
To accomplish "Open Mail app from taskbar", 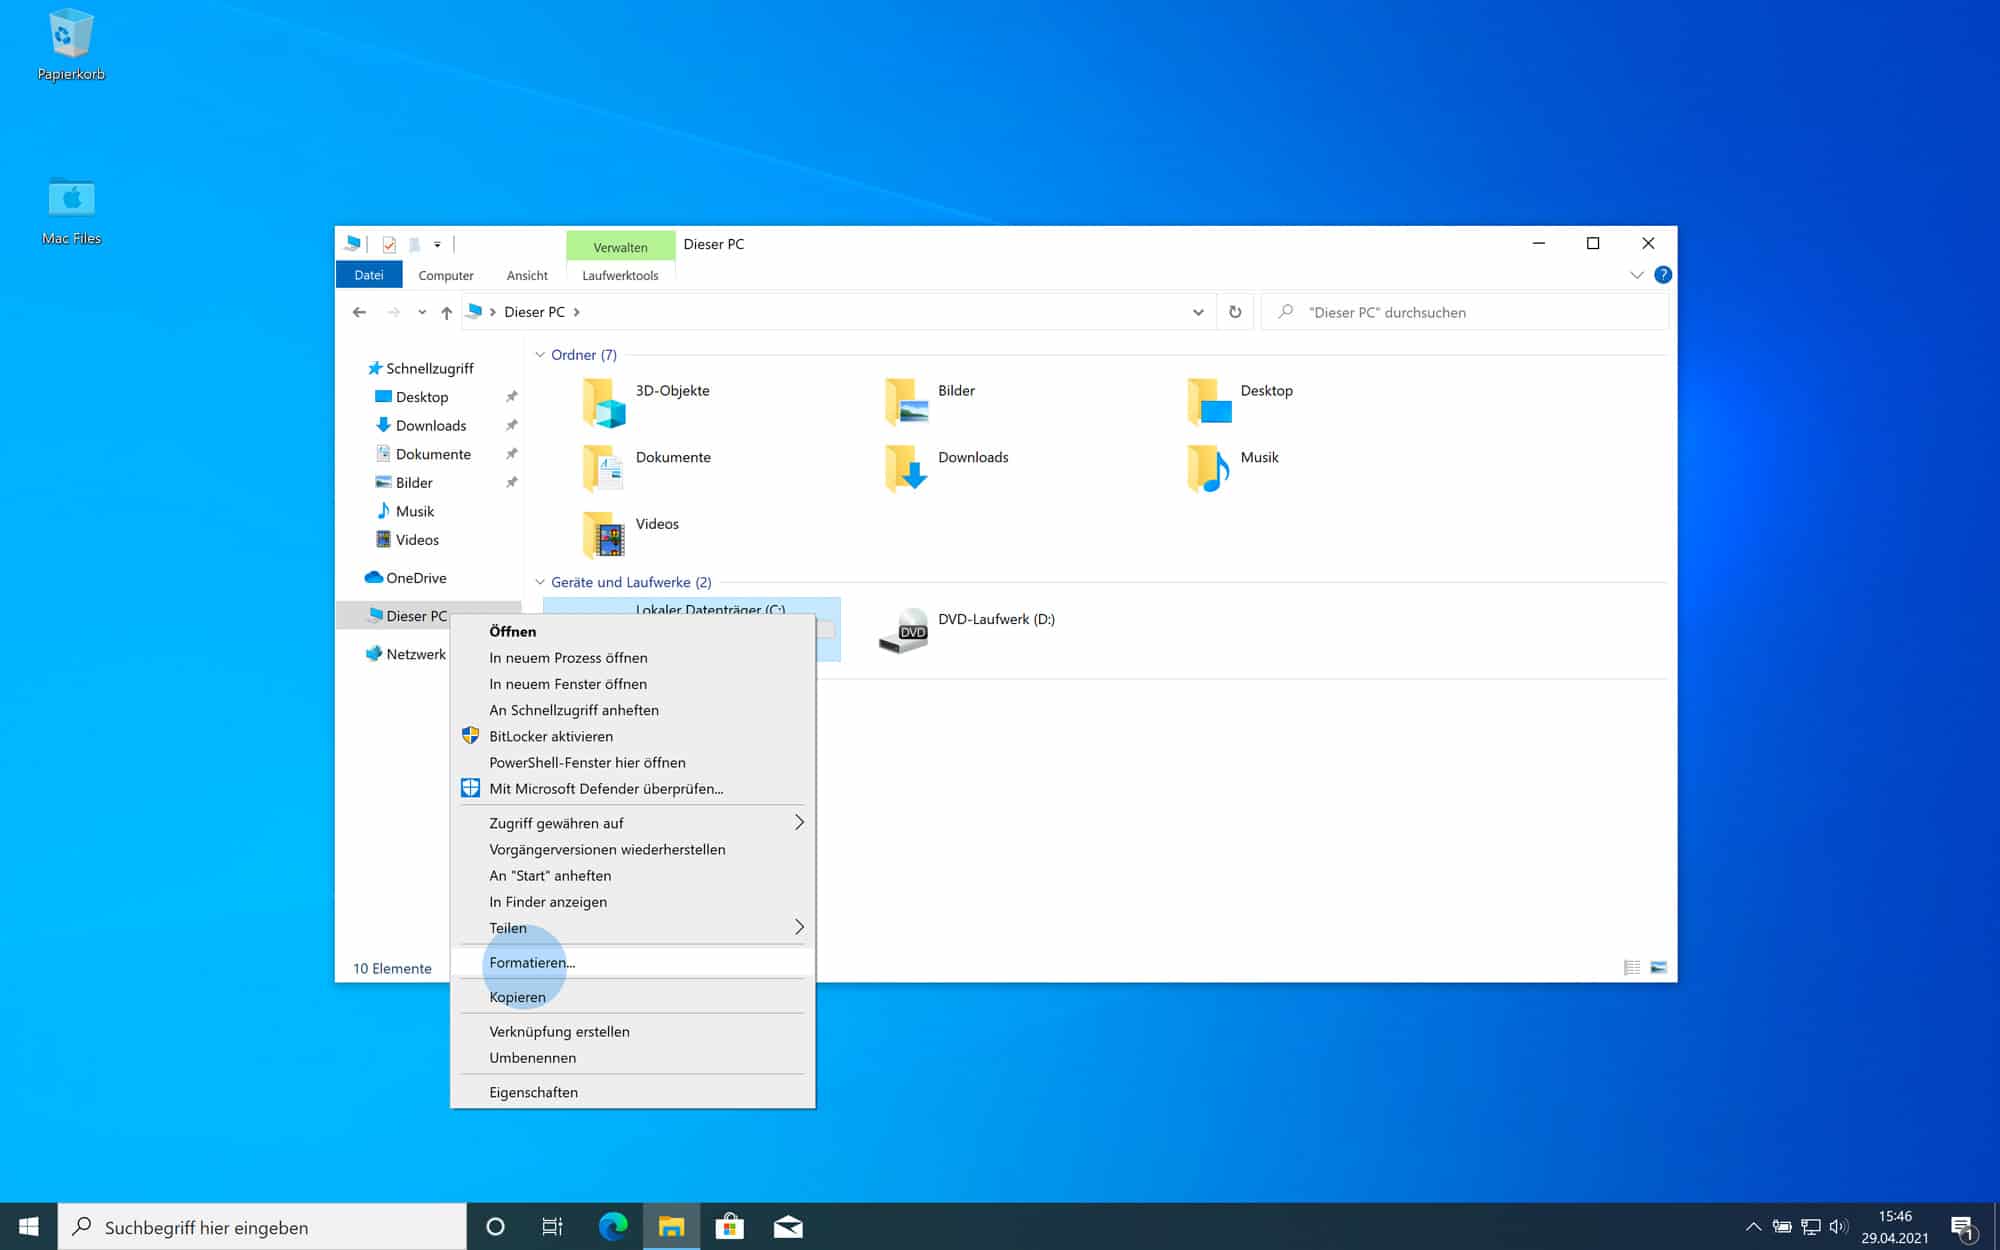I will point(788,1226).
